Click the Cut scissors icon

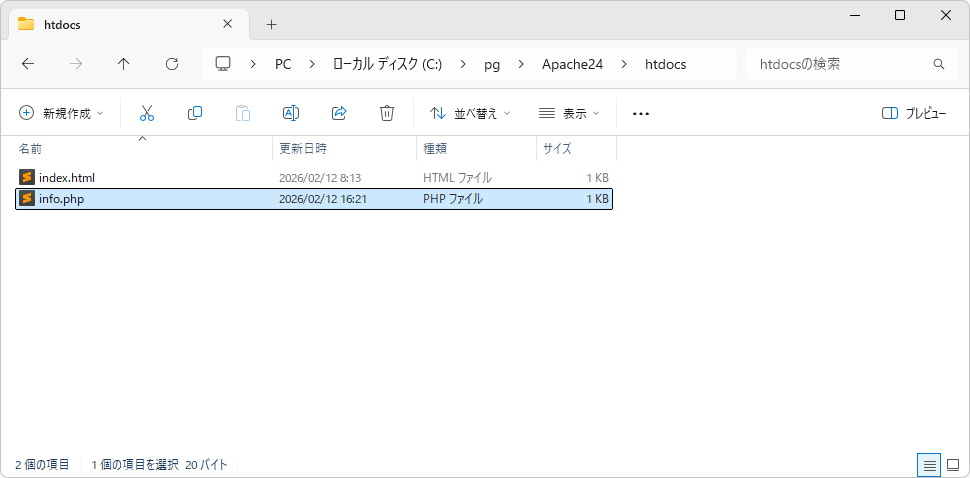pos(147,113)
